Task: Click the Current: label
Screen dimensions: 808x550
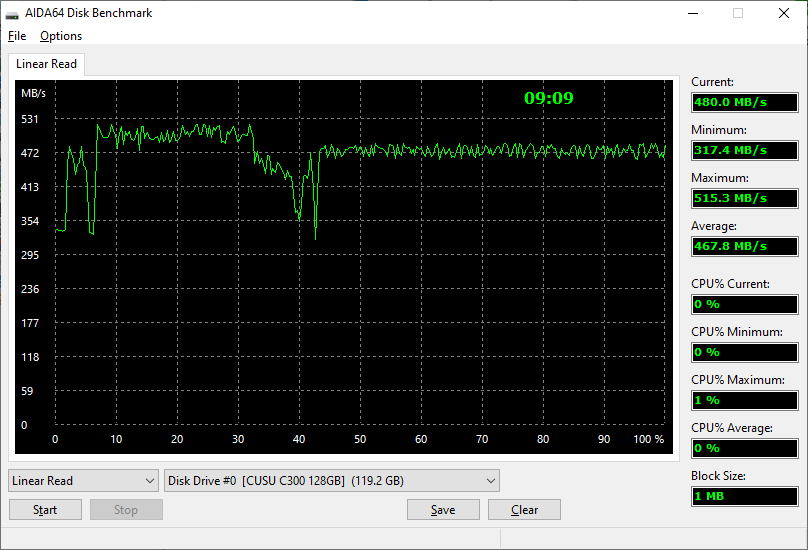Action: (712, 82)
